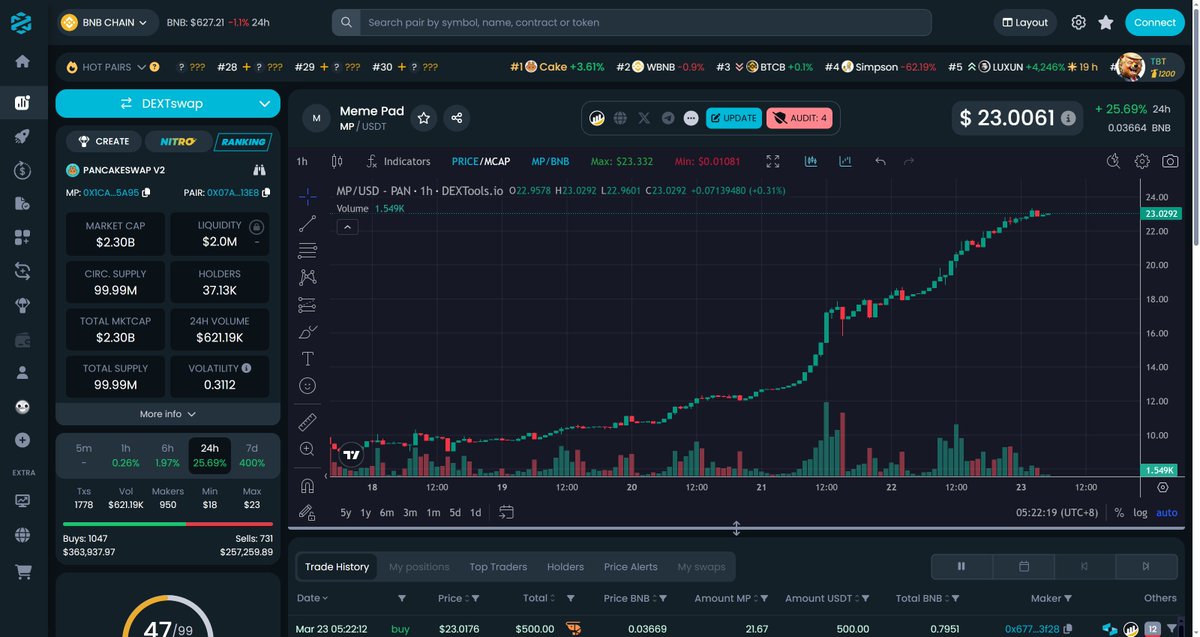Screen dimensions: 1200x637
Task: Click the buys versus sells ratio bar
Action: pyautogui.click(x=168, y=523)
